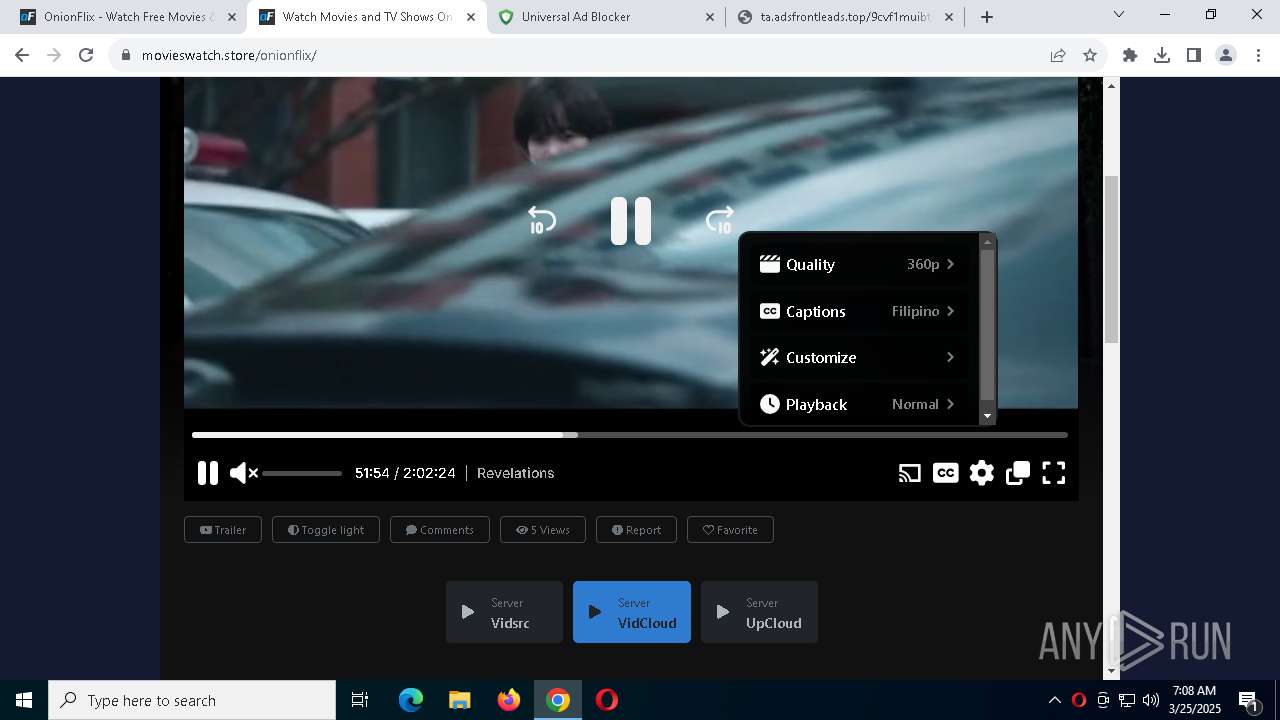This screenshot has height=720, width=1280.
Task: Open the Opera browser taskbar icon
Action: pyautogui.click(x=607, y=700)
